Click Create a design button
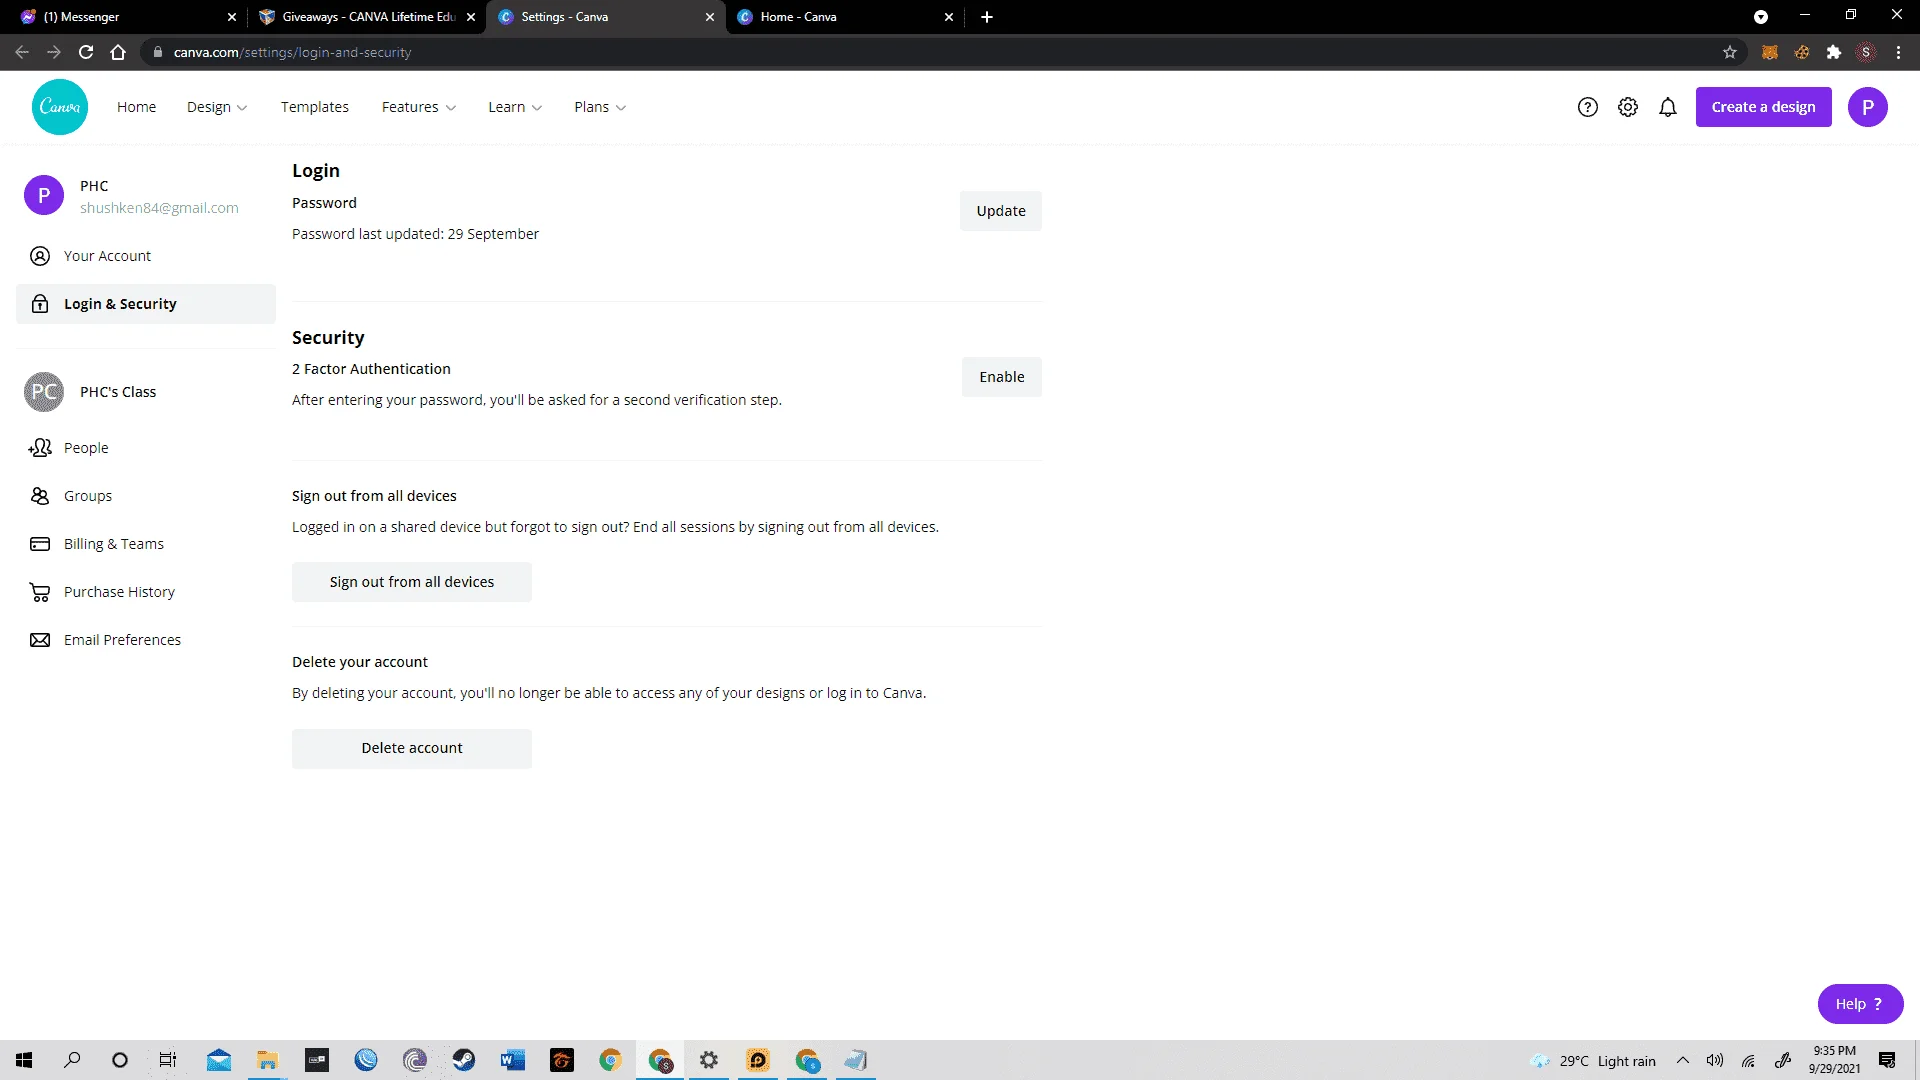 pyautogui.click(x=1763, y=107)
